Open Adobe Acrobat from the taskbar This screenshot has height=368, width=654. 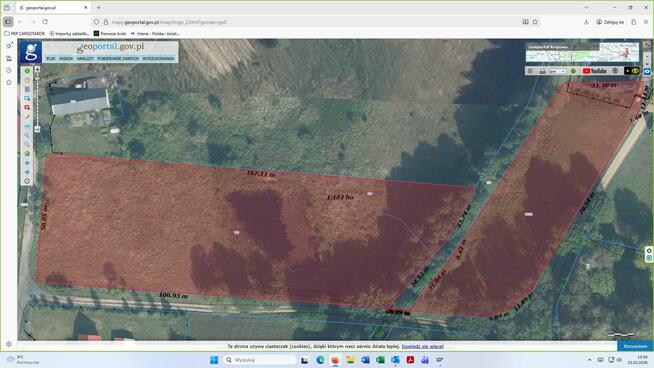pos(410,360)
